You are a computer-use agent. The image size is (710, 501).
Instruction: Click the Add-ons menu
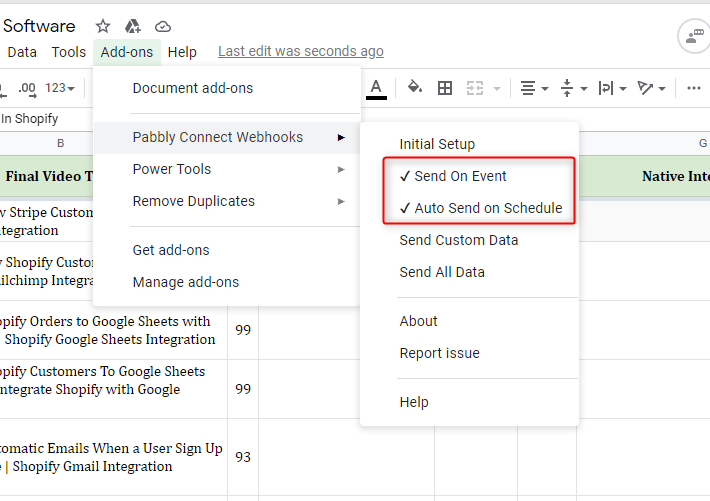(x=127, y=52)
